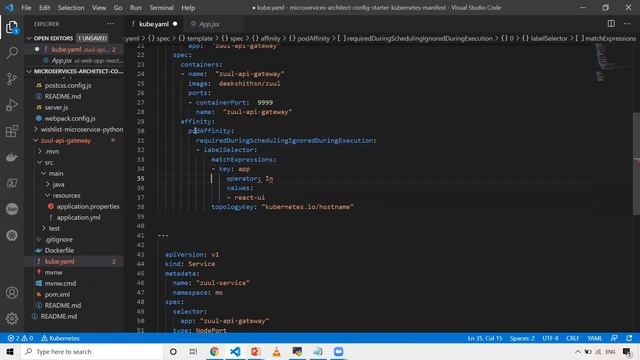This screenshot has height=360, width=640.
Task: Open the Search view icon
Action: [12, 53]
